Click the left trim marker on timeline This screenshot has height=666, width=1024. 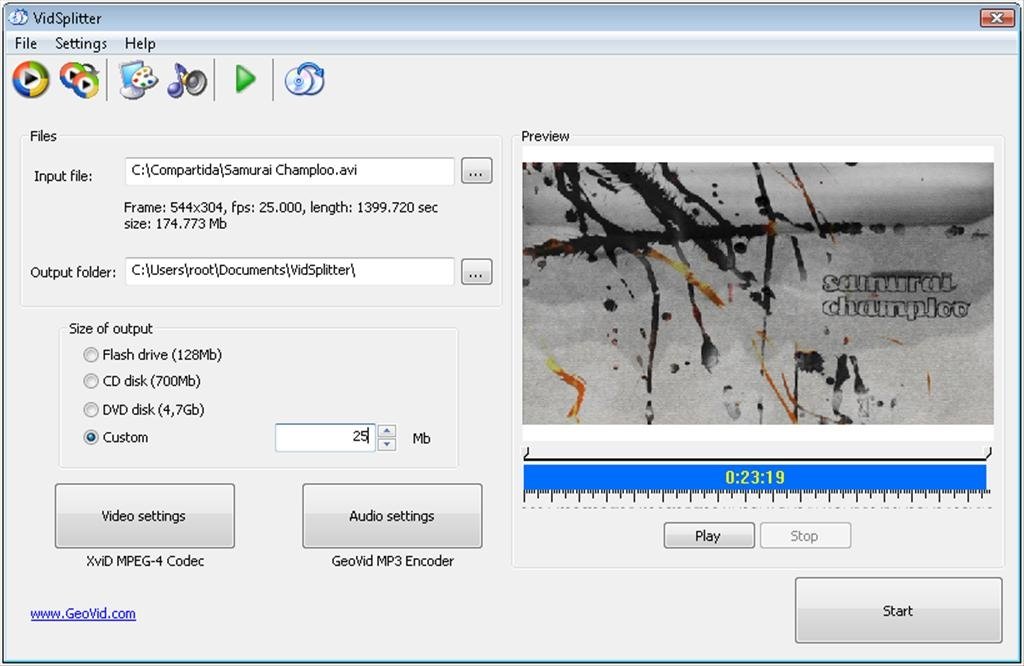[x=526, y=452]
